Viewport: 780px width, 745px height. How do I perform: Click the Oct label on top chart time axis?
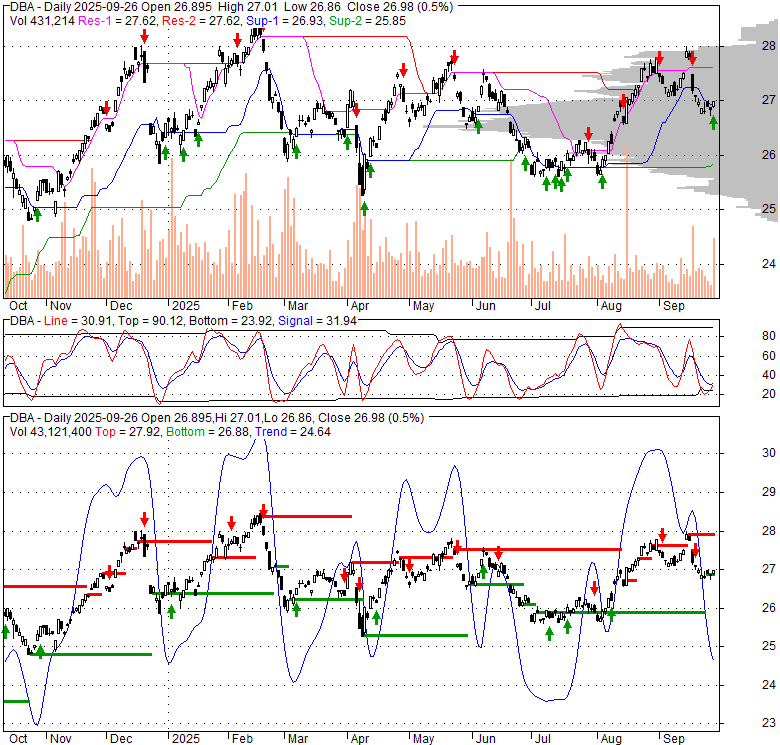(18, 306)
